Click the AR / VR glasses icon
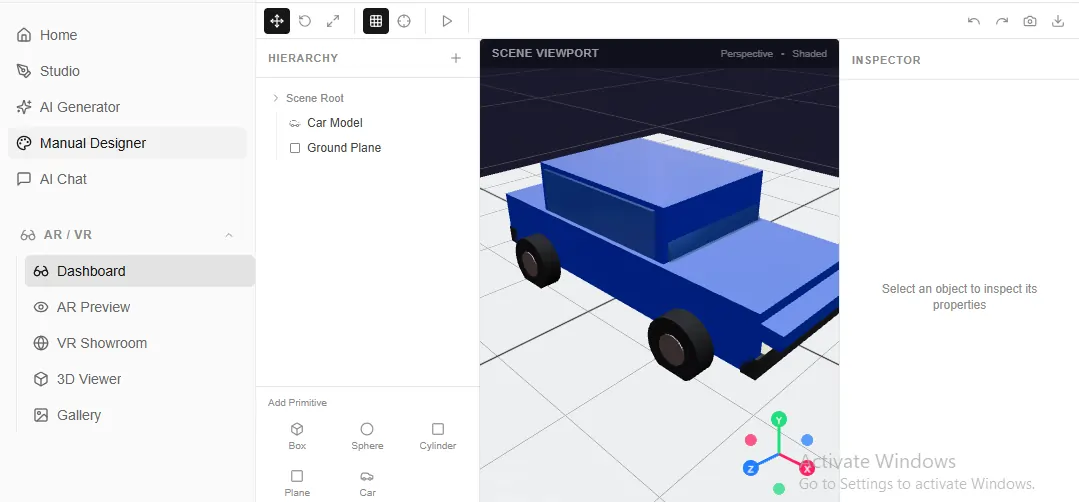The width and height of the screenshot is (1079, 502). 28,235
